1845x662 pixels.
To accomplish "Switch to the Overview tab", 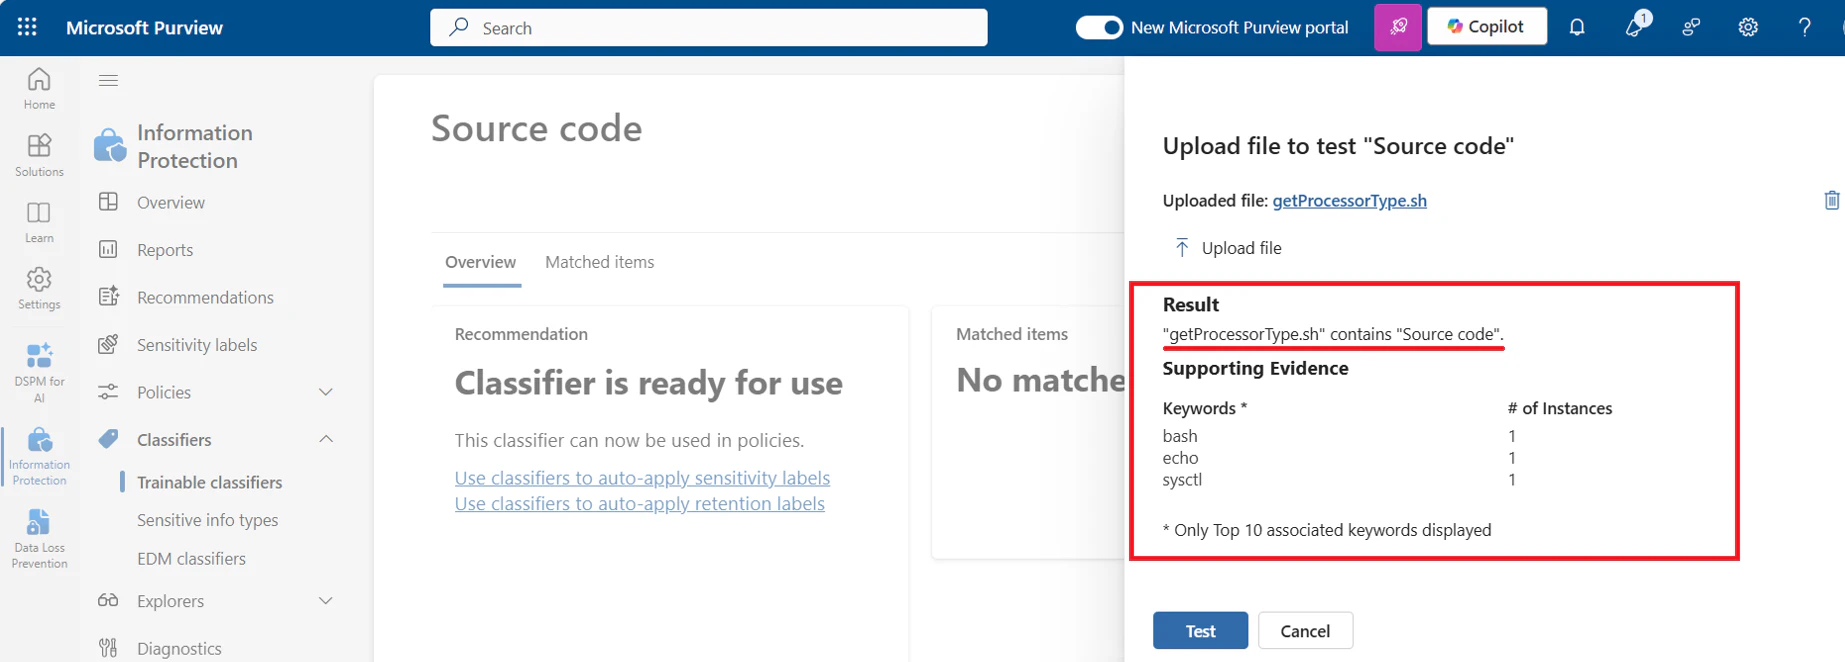I will click(481, 262).
